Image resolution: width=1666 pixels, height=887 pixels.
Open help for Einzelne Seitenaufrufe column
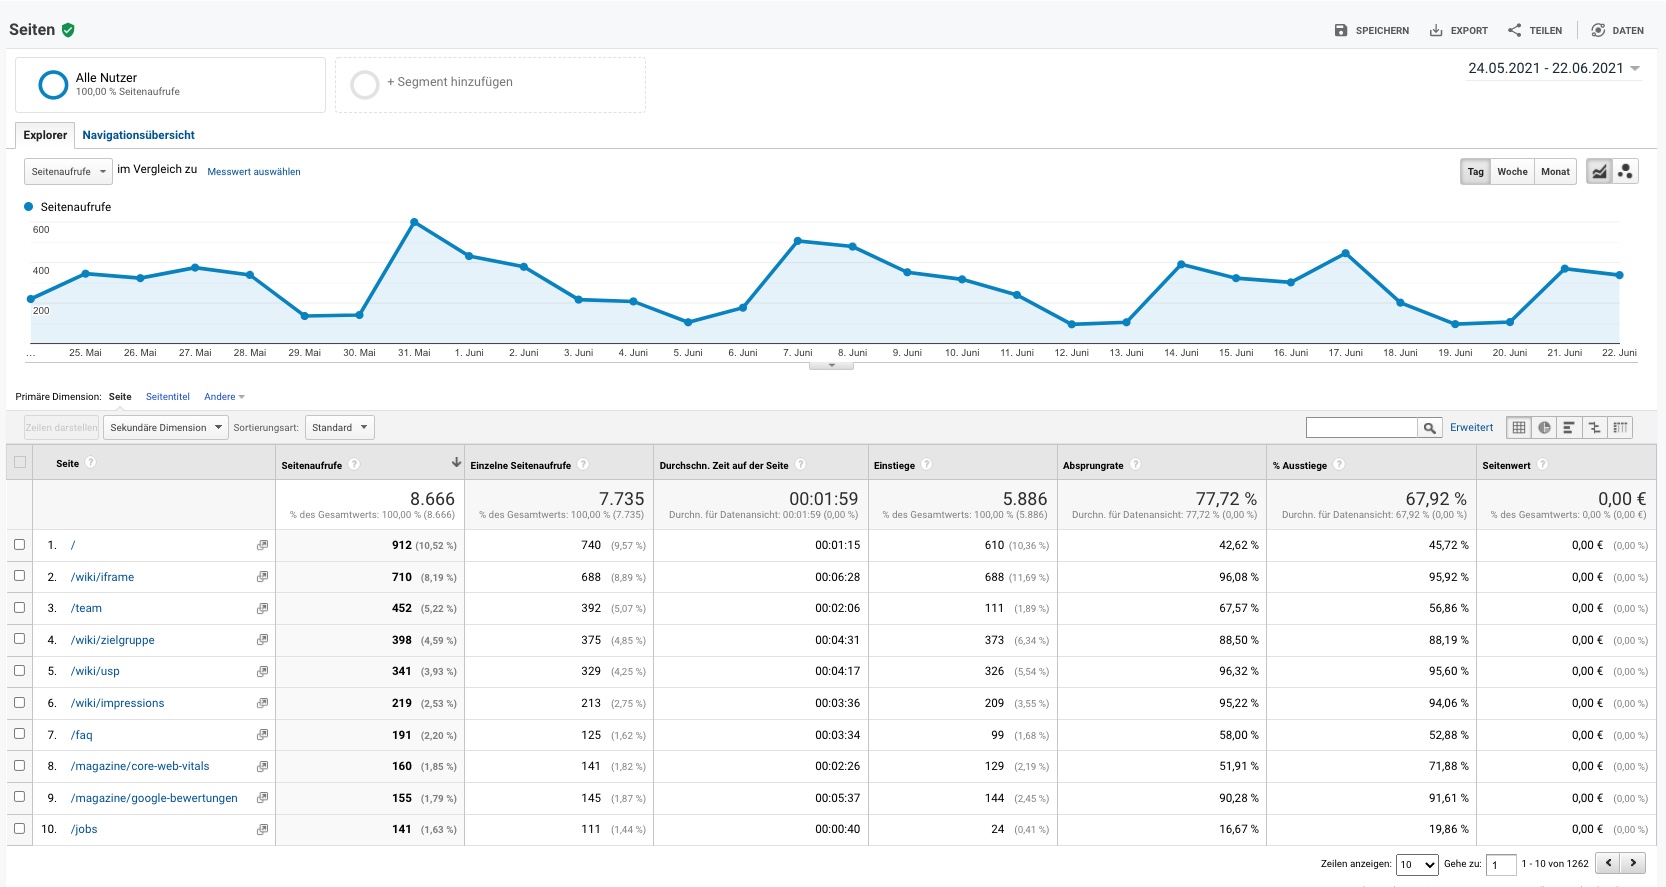tap(583, 464)
